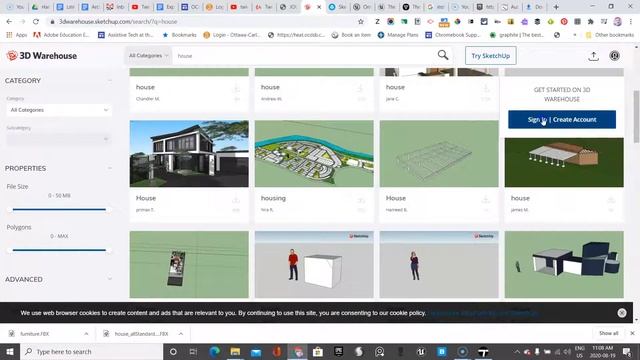Open the user profile icon
The image size is (640, 360).
pos(614,56)
